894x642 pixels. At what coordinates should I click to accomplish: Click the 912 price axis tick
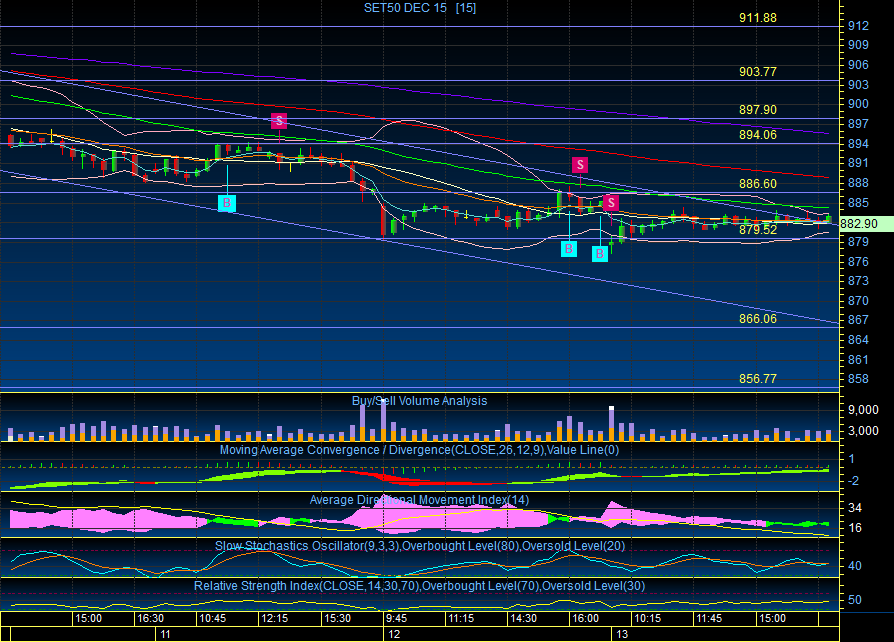(x=859, y=26)
